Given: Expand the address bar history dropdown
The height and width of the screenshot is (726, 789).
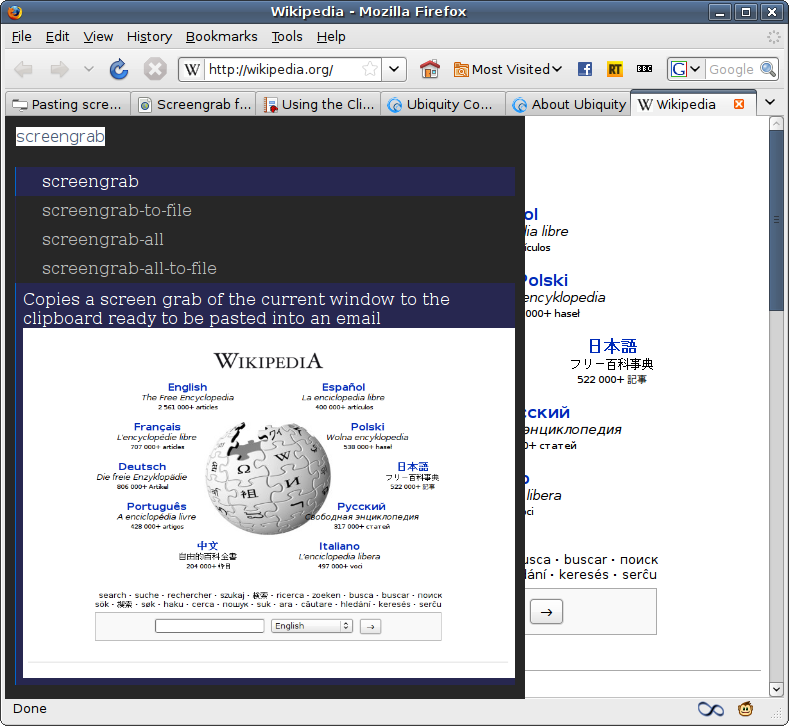Looking at the screenshot, I should tap(395, 69).
